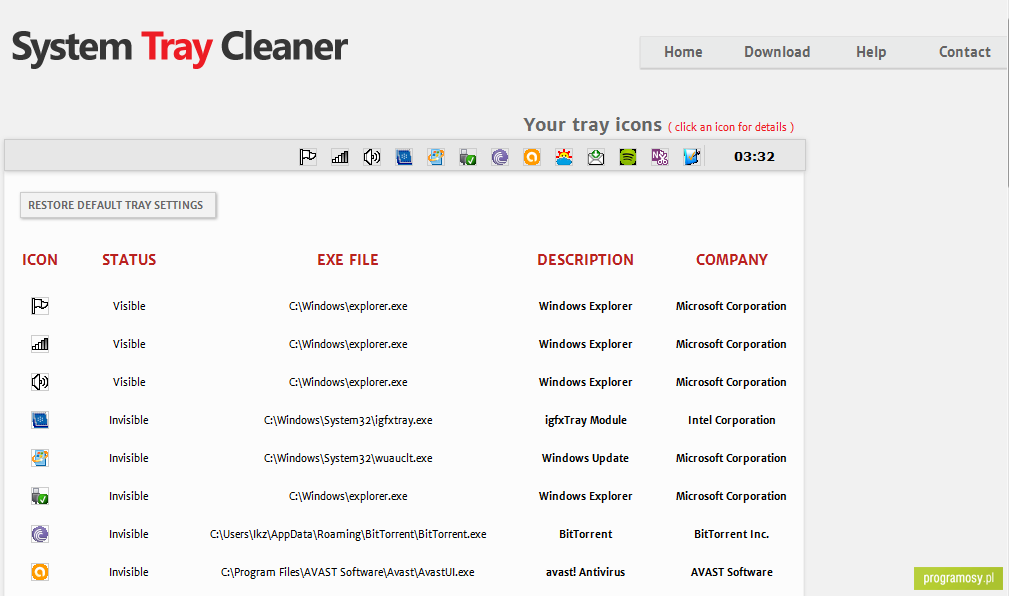Click the tray clock showing 03:32
The height and width of the screenshot is (596, 1009).
[754, 156]
